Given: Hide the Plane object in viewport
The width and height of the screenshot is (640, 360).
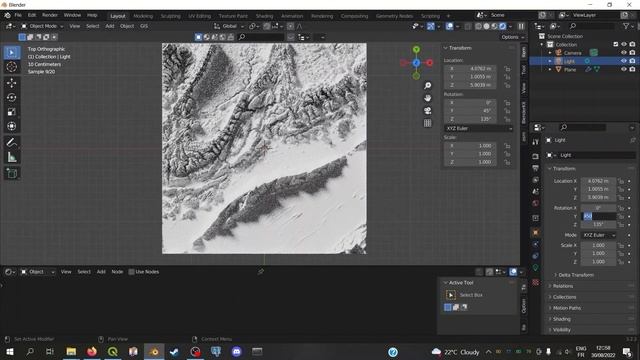Looking at the screenshot, I should pyautogui.click(x=624, y=69).
